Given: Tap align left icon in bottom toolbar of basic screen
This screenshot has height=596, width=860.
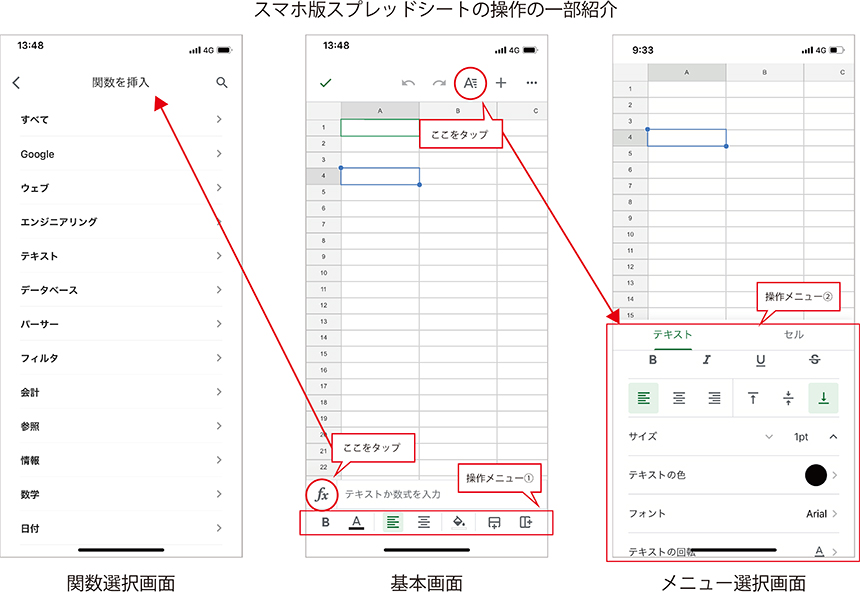Looking at the screenshot, I should 393,522.
